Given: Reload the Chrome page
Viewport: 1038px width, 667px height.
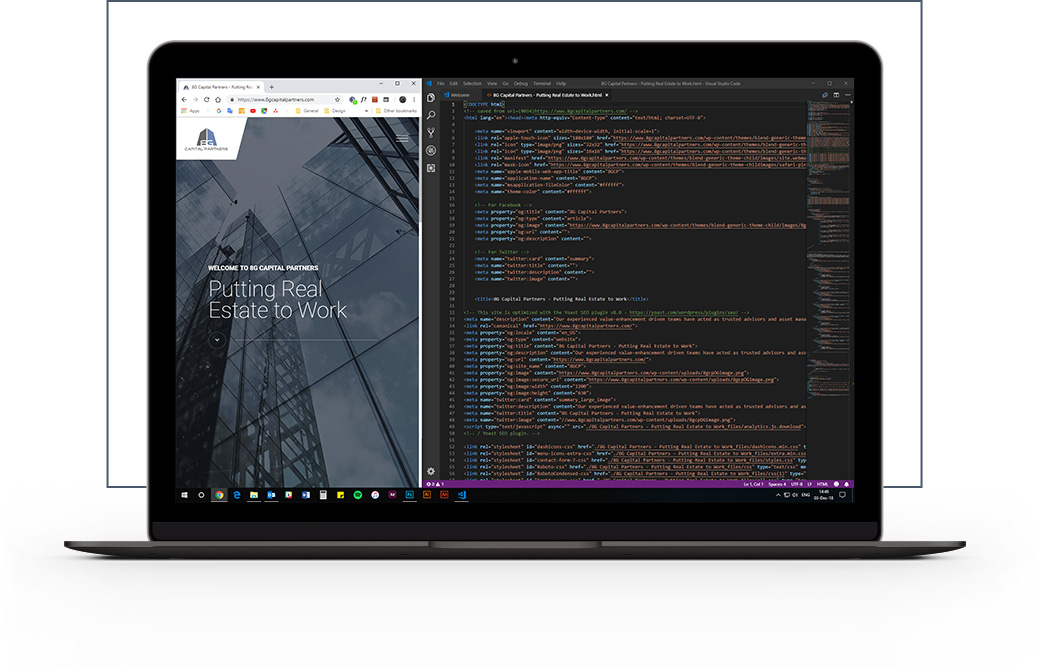Looking at the screenshot, I should [207, 99].
